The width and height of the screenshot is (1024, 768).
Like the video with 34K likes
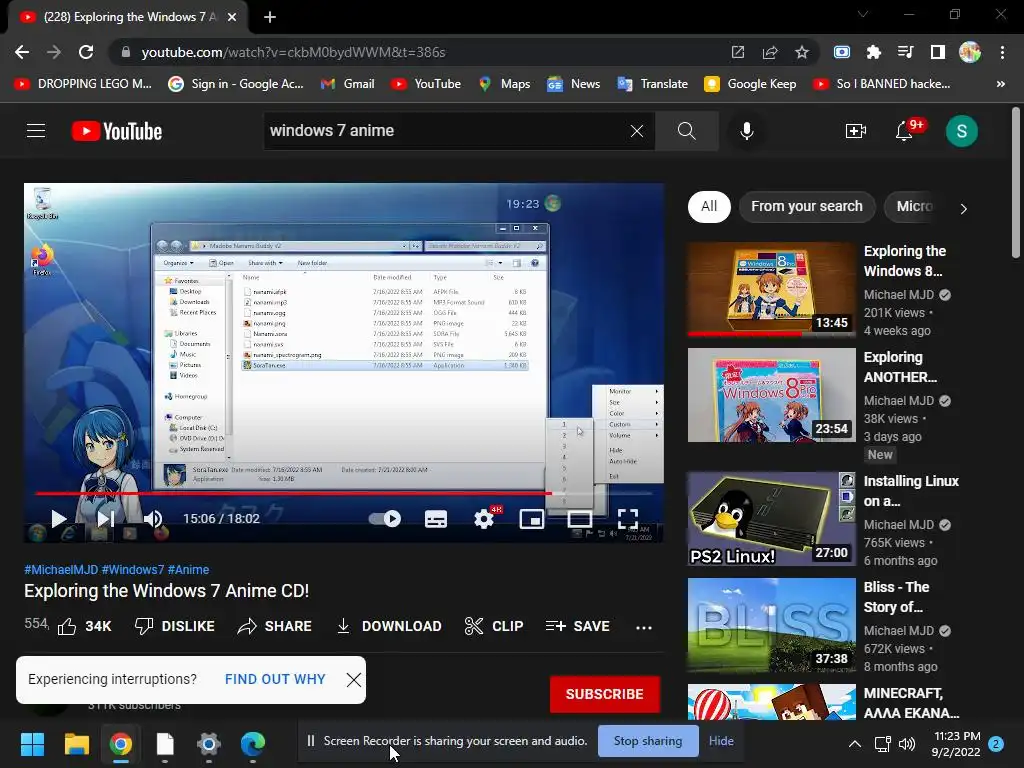[84, 626]
